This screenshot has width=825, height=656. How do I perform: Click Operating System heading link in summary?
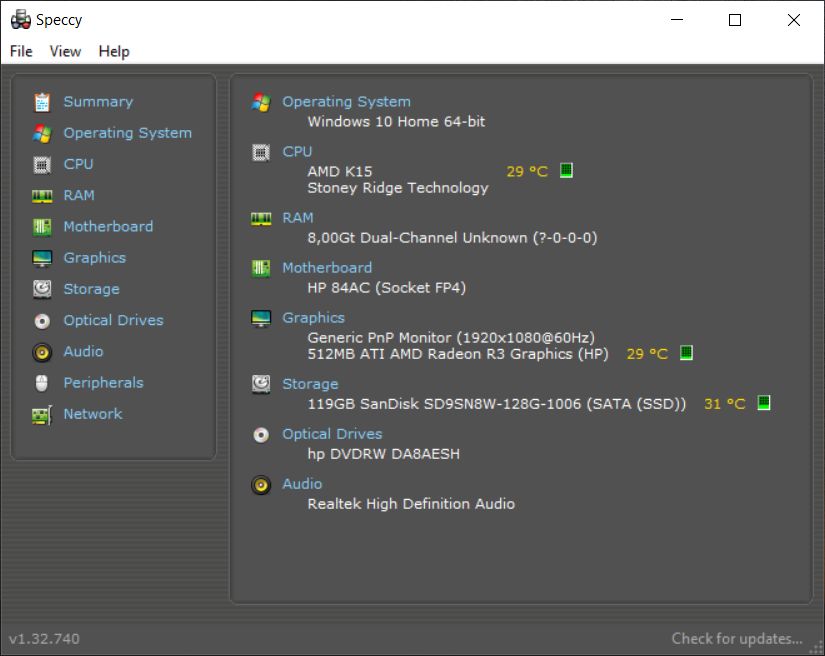[346, 102]
